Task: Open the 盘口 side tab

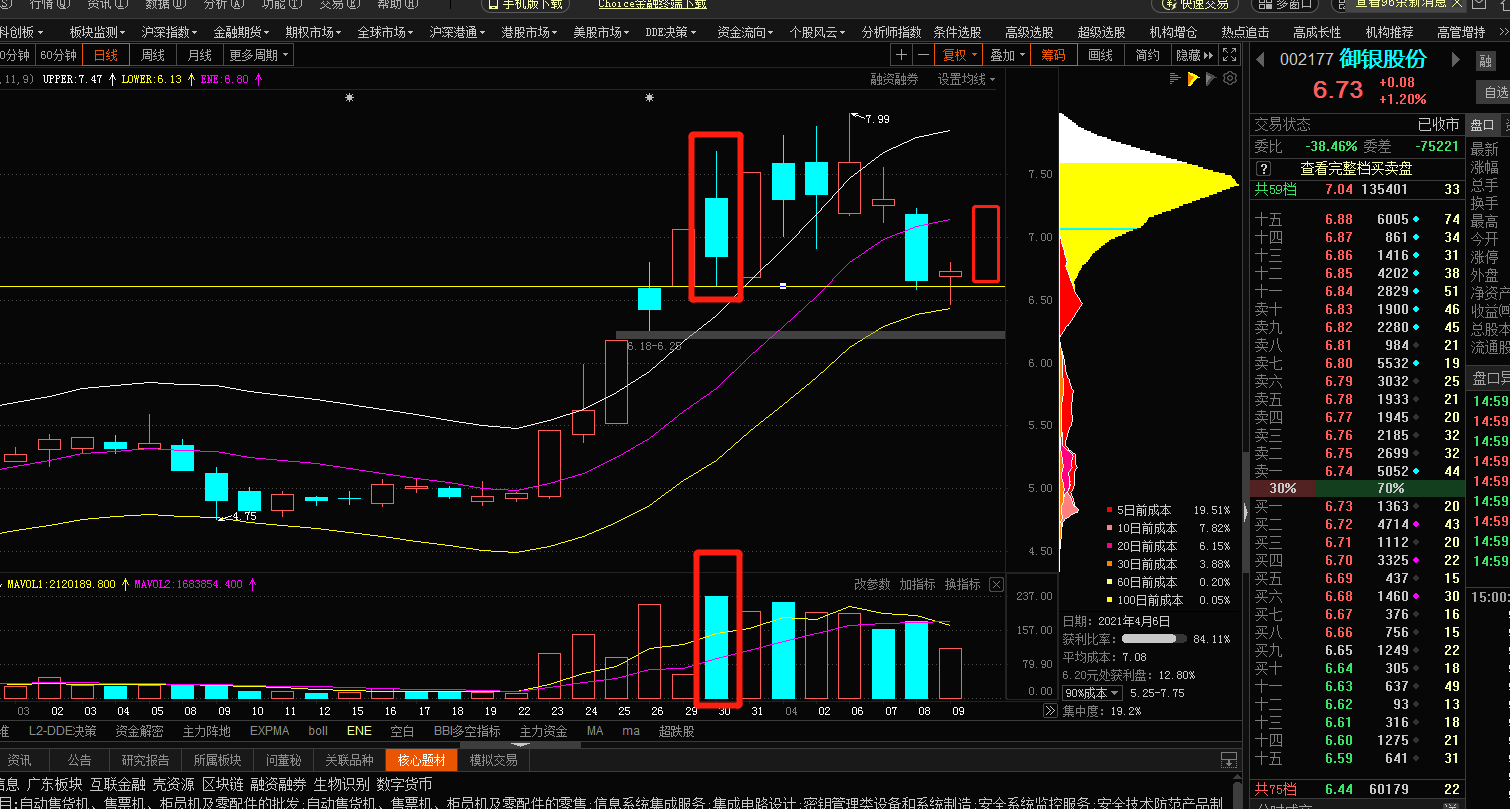Action: [1482, 126]
